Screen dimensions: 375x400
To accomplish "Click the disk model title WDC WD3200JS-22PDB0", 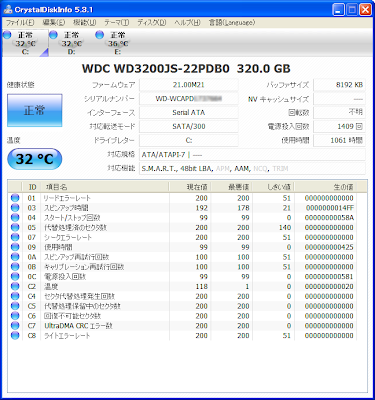I will coord(156,69).
